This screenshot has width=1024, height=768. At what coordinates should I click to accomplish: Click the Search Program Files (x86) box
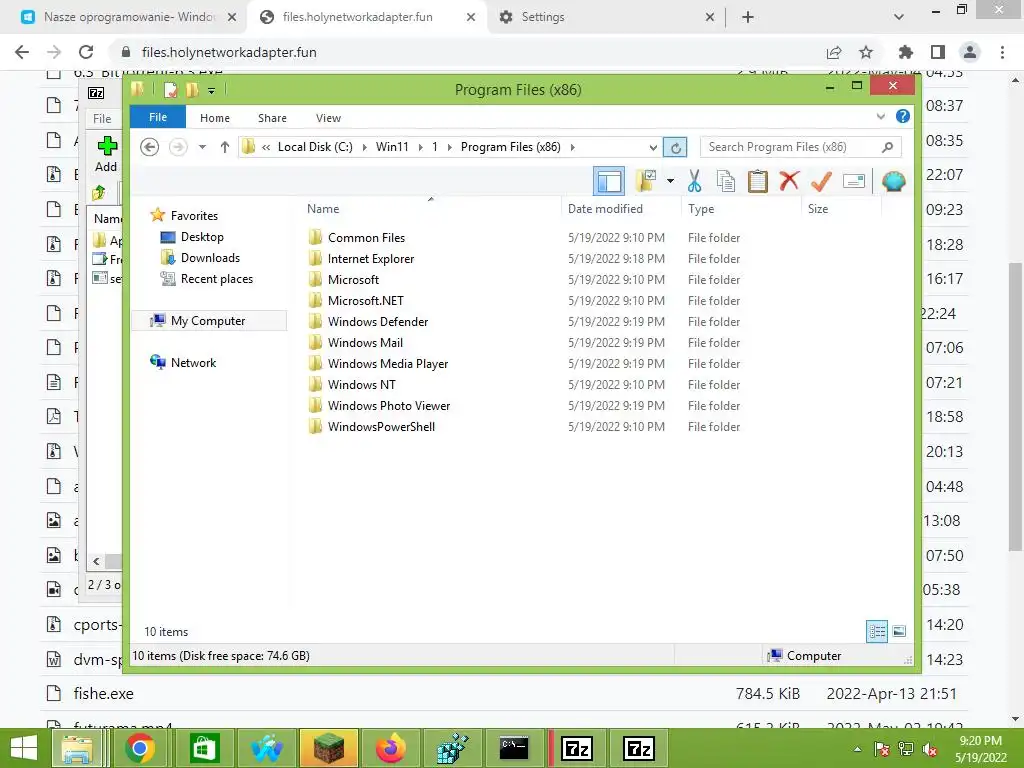pos(801,147)
